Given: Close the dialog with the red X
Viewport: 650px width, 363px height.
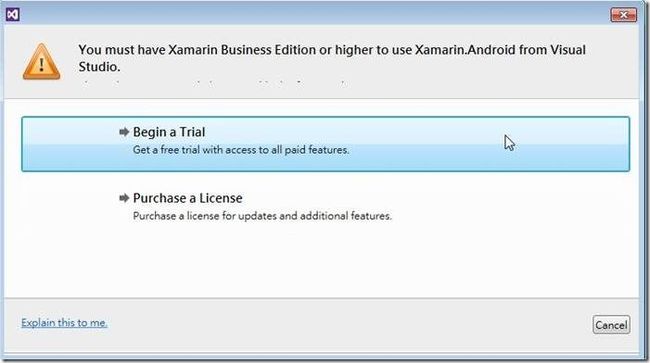Looking at the screenshot, I should click(x=623, y=15).
